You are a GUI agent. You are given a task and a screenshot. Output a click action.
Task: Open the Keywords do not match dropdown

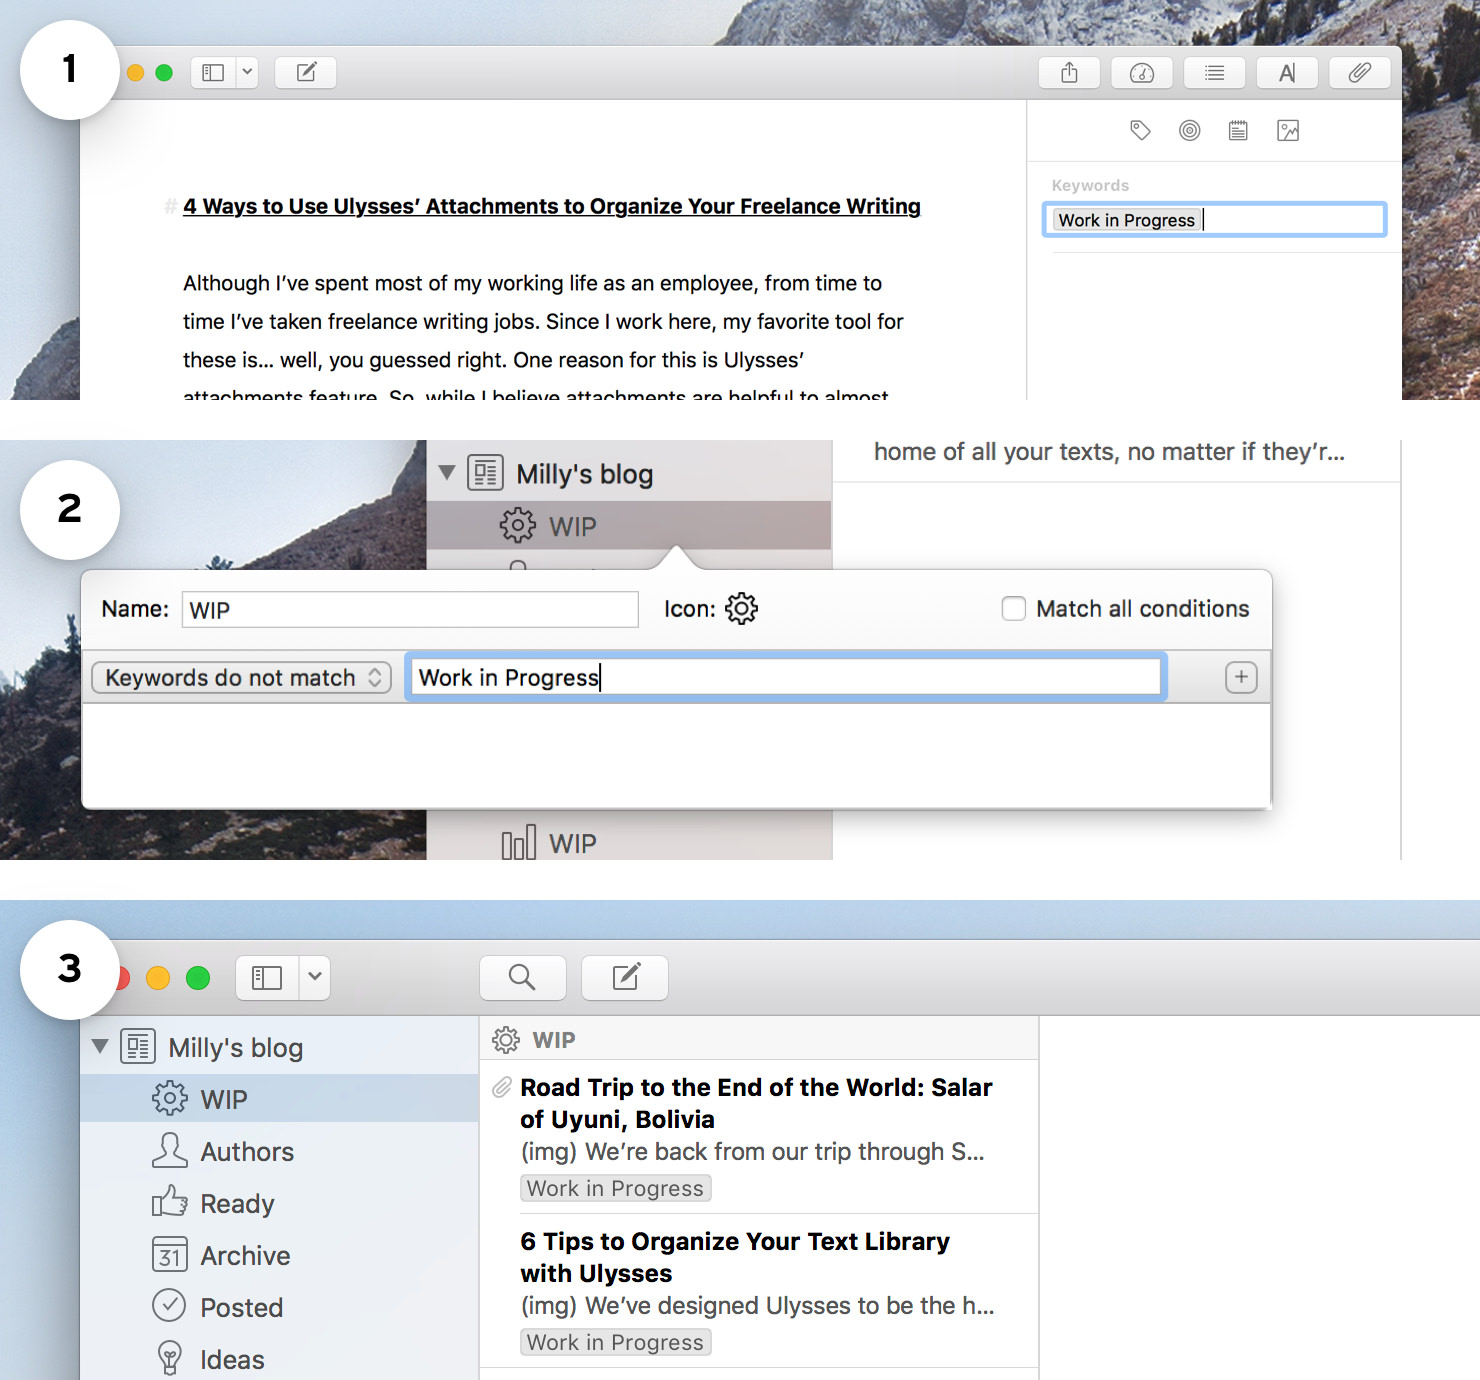point(241,678)
